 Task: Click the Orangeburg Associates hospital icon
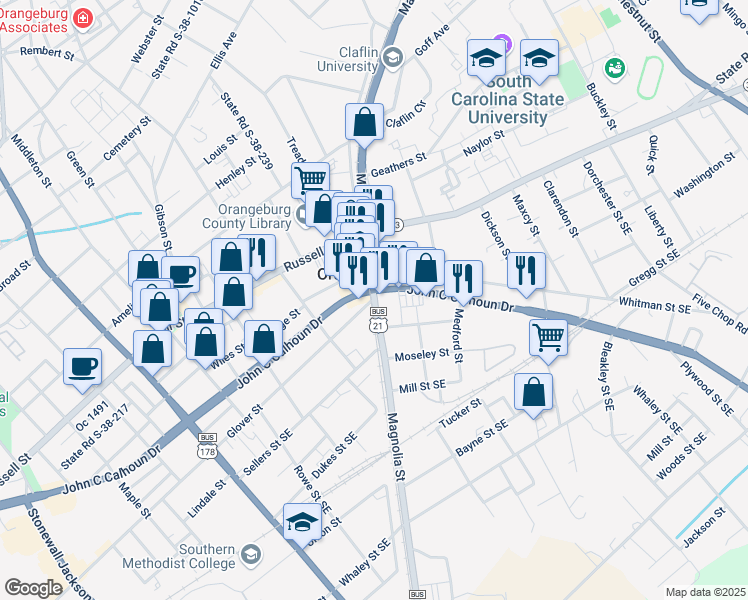tap(83, 19)
